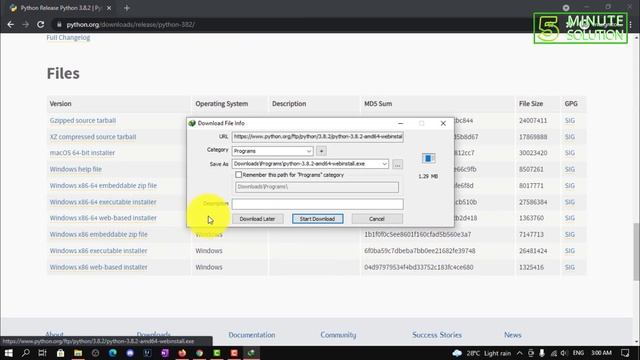
Task: Open the Save As path dropdown
Action: click(384, 164)
